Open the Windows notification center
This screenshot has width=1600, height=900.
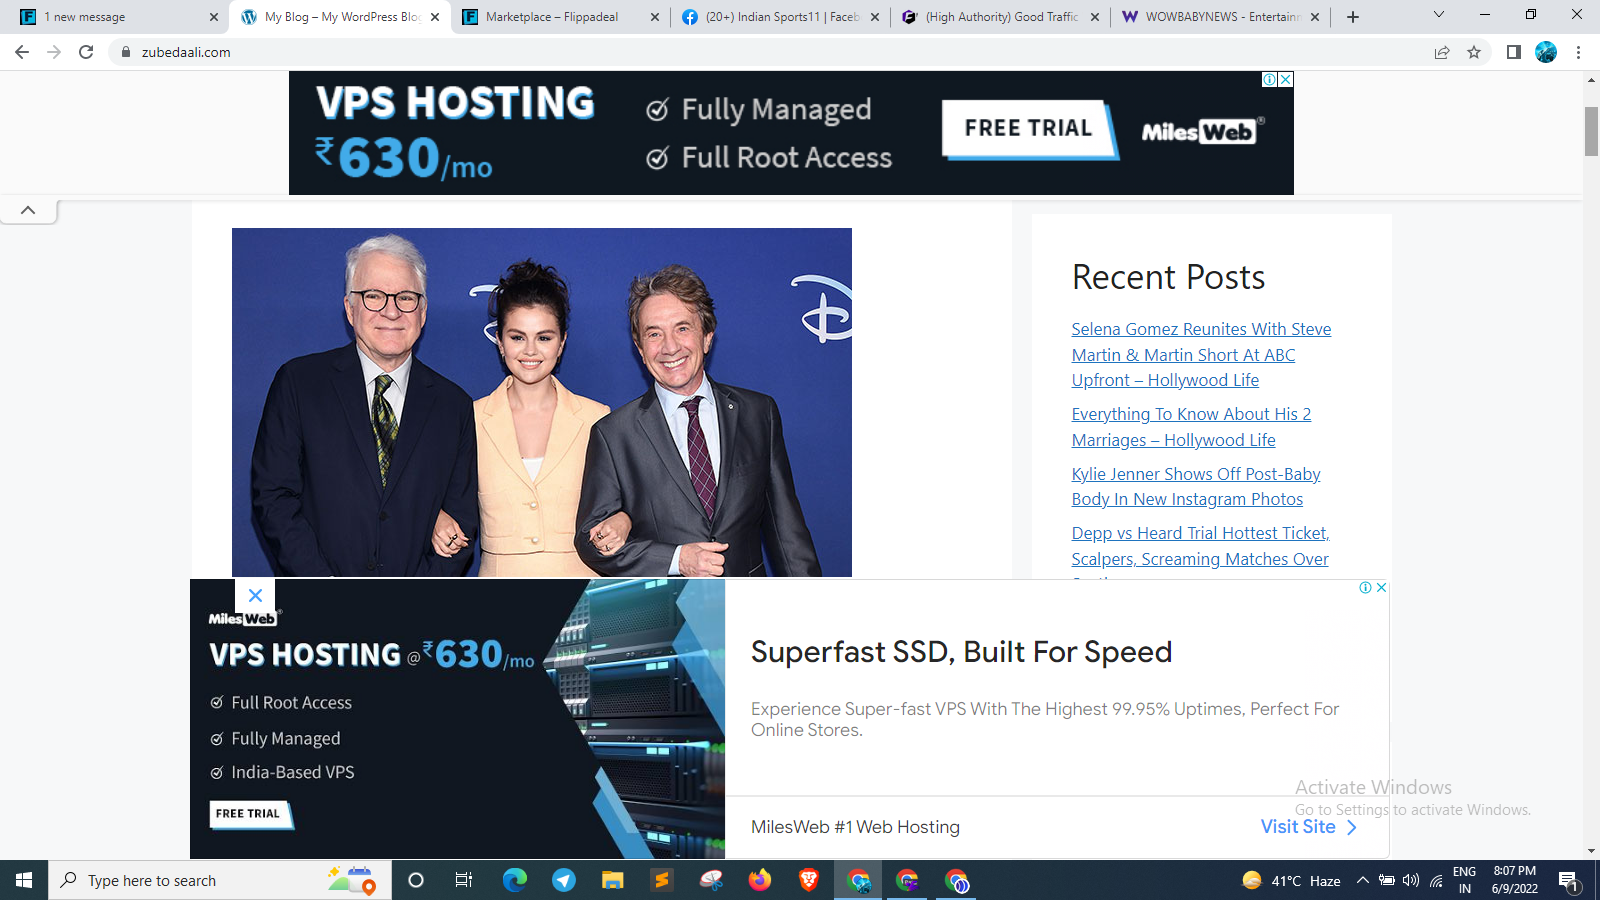point(1568,880)
